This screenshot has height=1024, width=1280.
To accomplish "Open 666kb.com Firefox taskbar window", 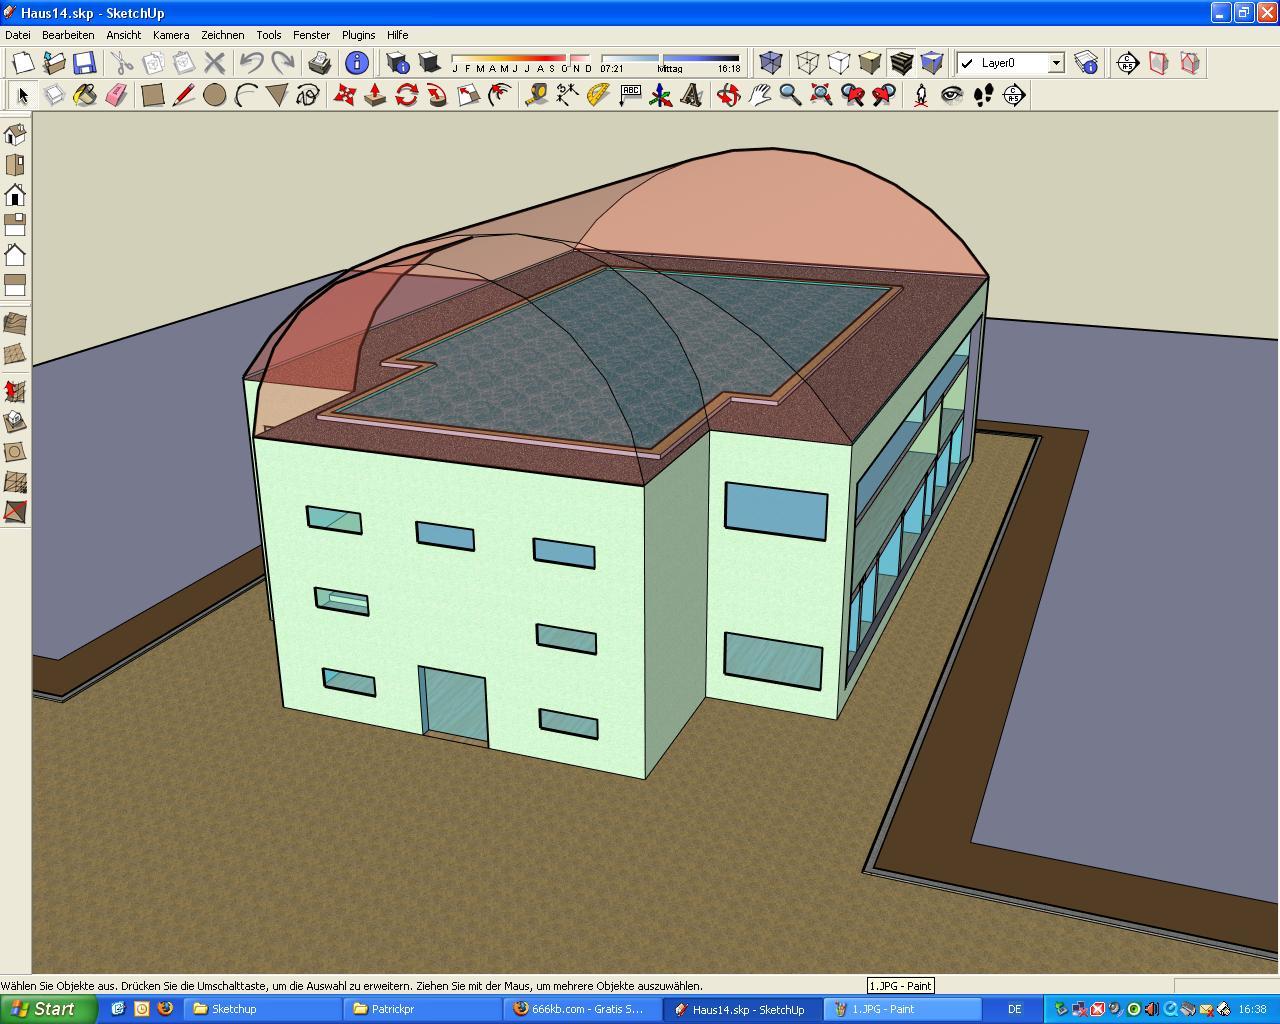I will [583, 1009].
